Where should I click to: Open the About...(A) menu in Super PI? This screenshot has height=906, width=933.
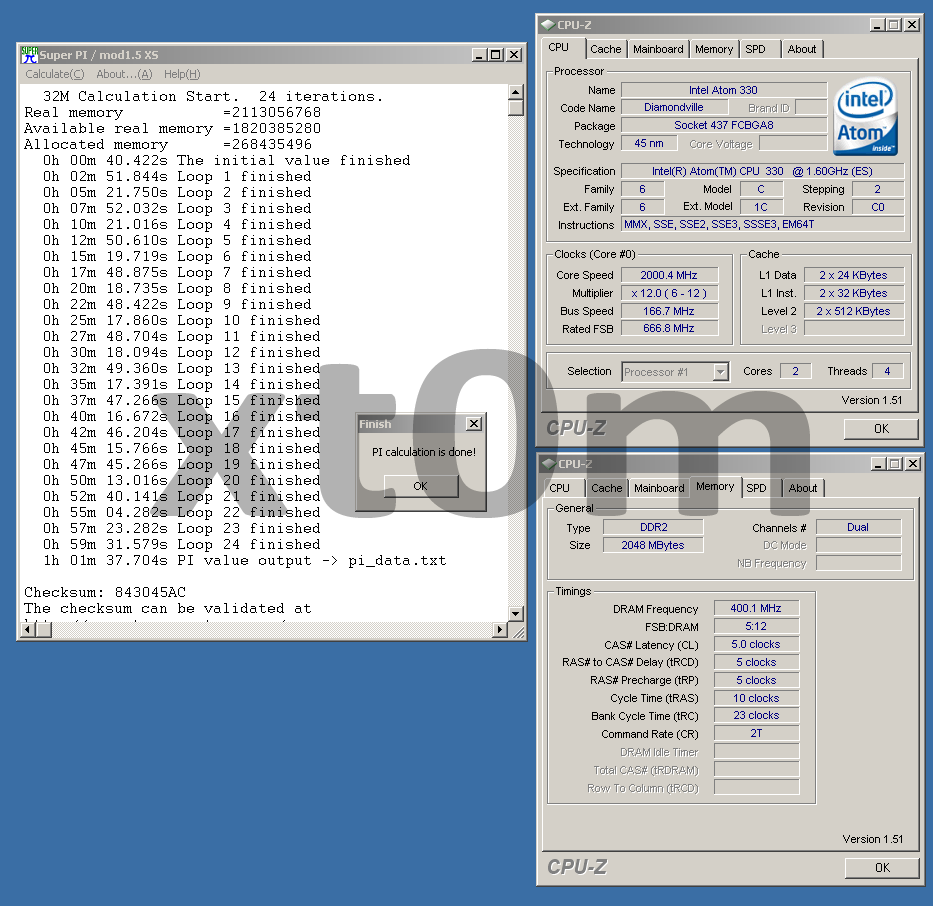pos(124,74)
